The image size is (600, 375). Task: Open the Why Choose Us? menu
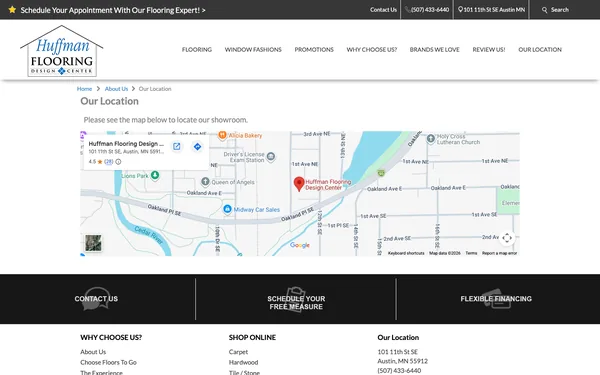pyautogui.click(x=372, y=49)
